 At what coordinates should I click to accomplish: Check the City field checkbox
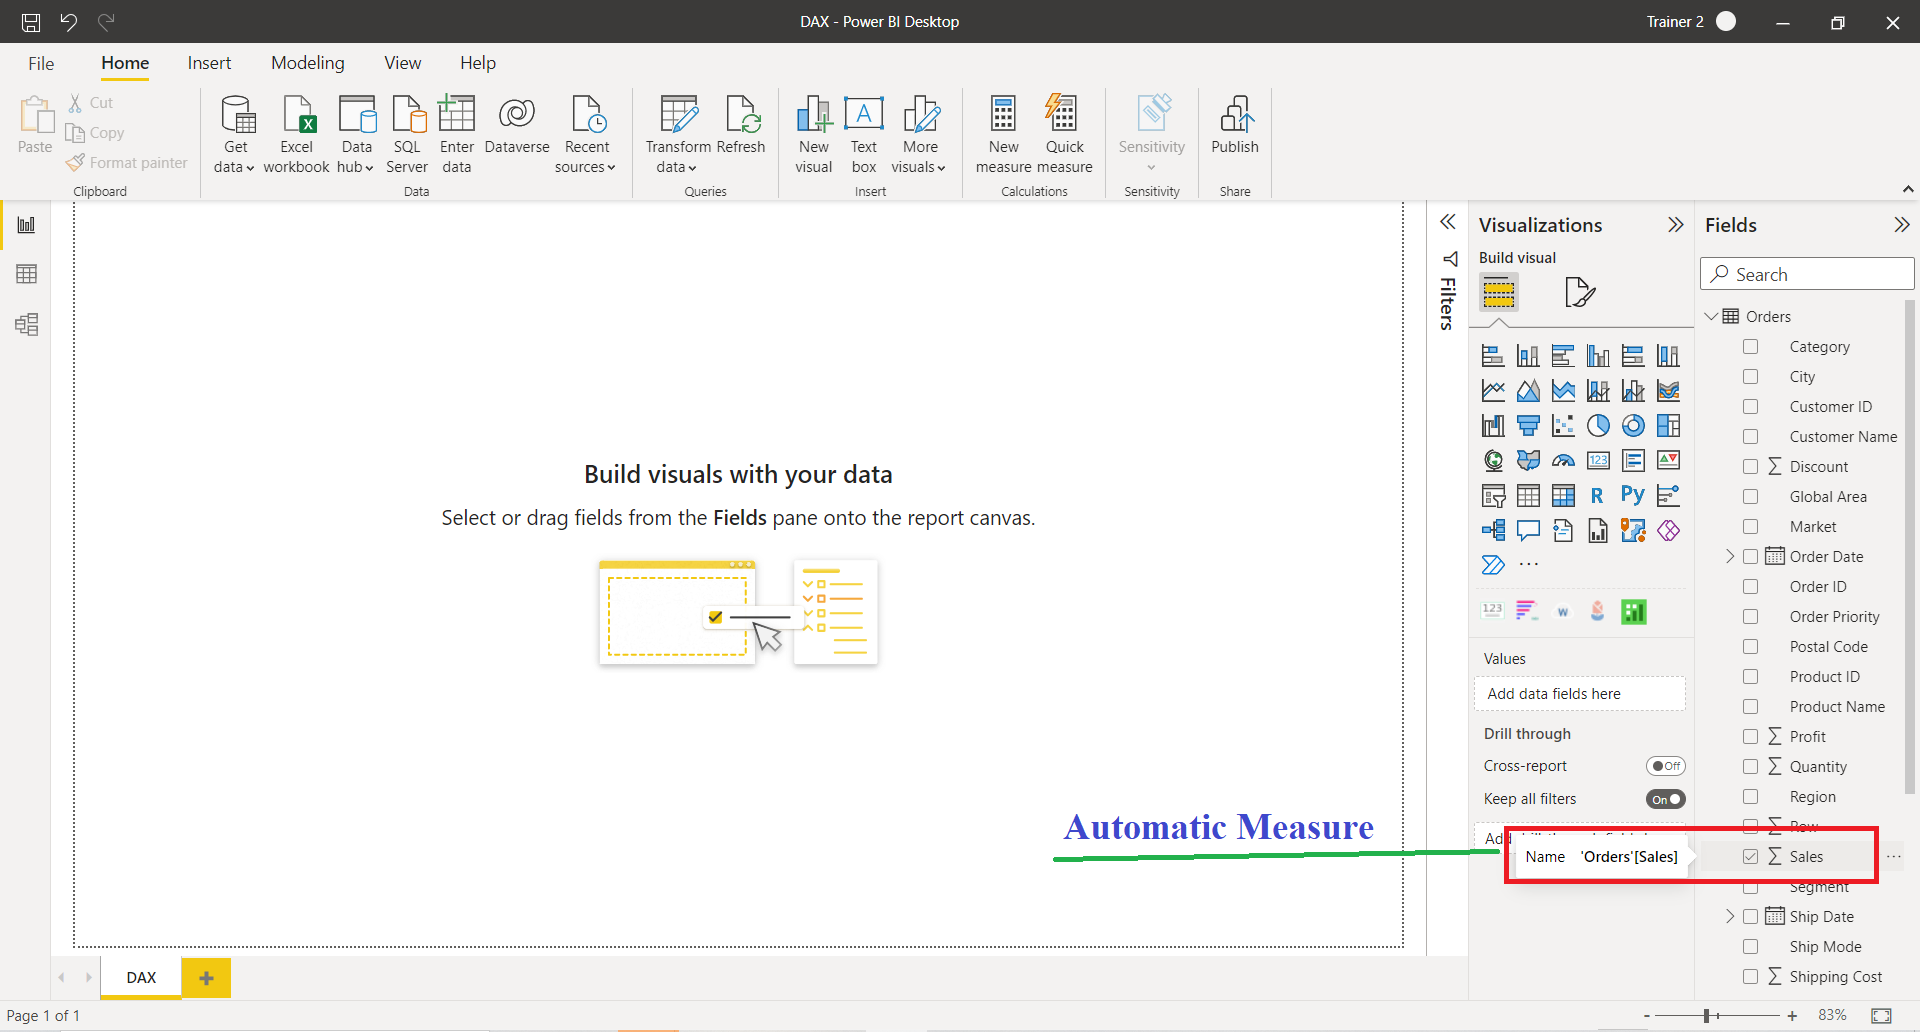[x=1750, y=376]
